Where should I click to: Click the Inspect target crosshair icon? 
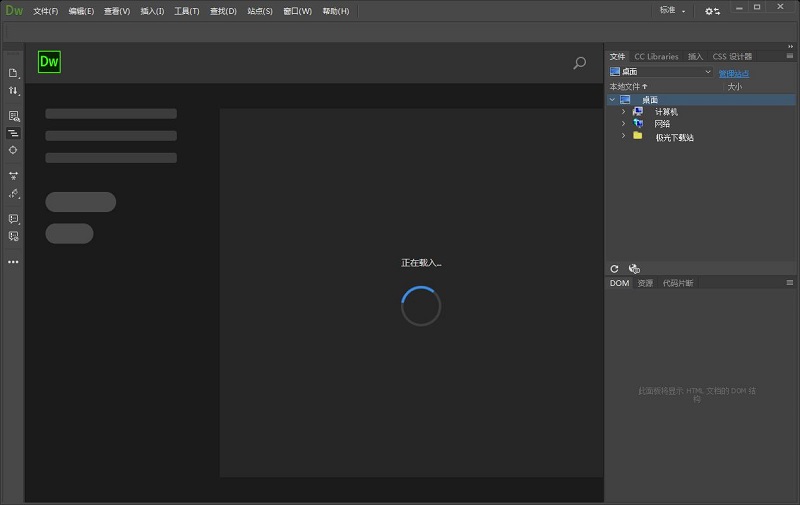click(x=13, y=149)
